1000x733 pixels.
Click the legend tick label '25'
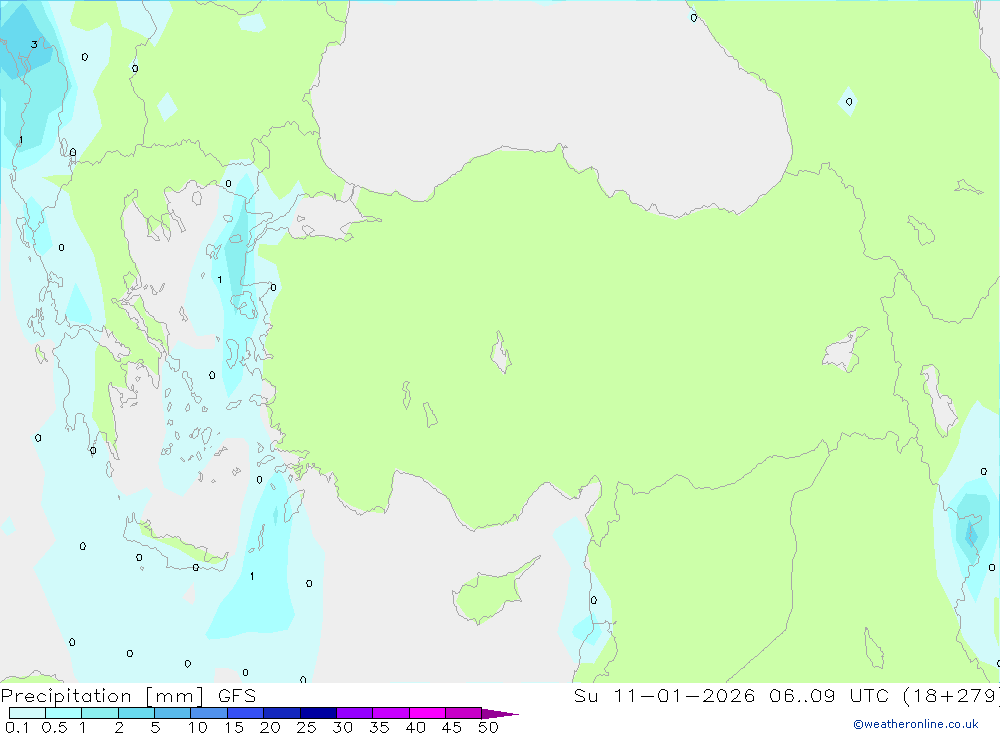coord(306,727)
